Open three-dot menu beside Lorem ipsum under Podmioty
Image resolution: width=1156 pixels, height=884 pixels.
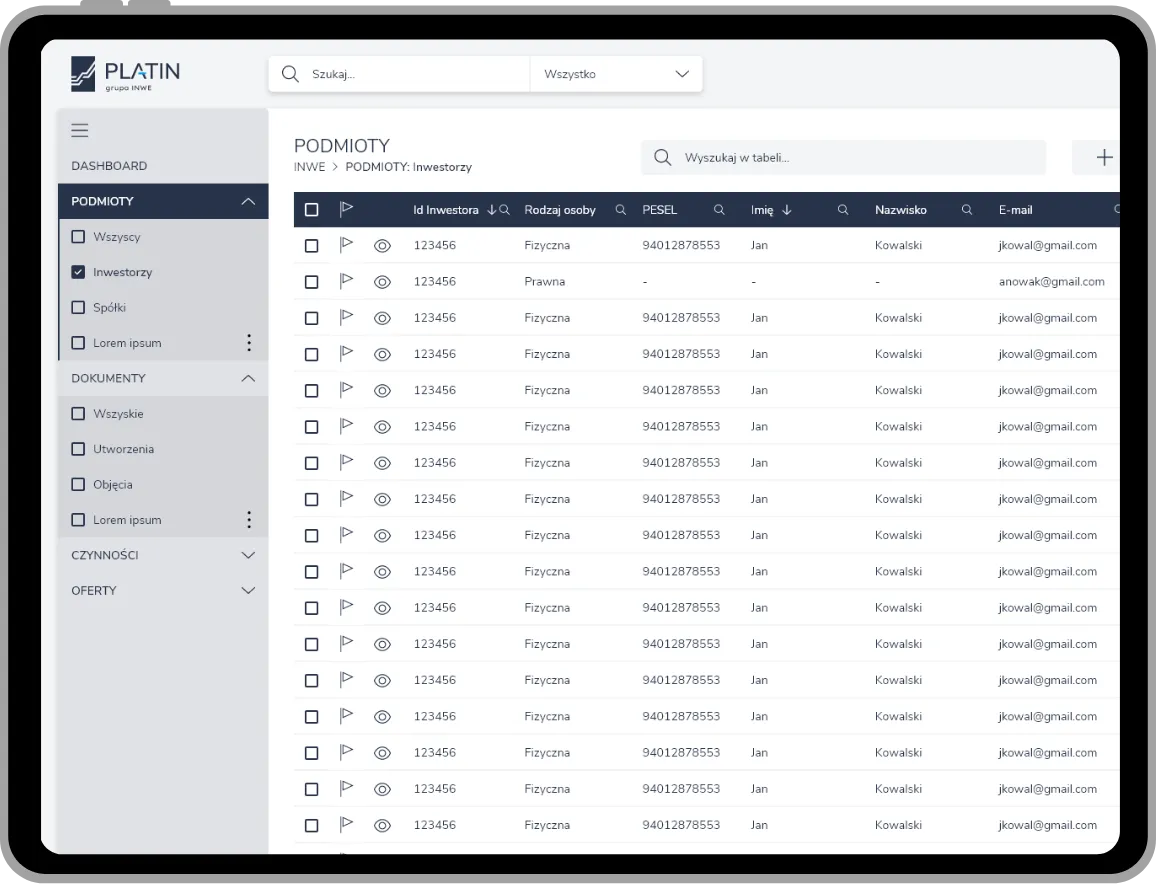click(x=249, y=343)
